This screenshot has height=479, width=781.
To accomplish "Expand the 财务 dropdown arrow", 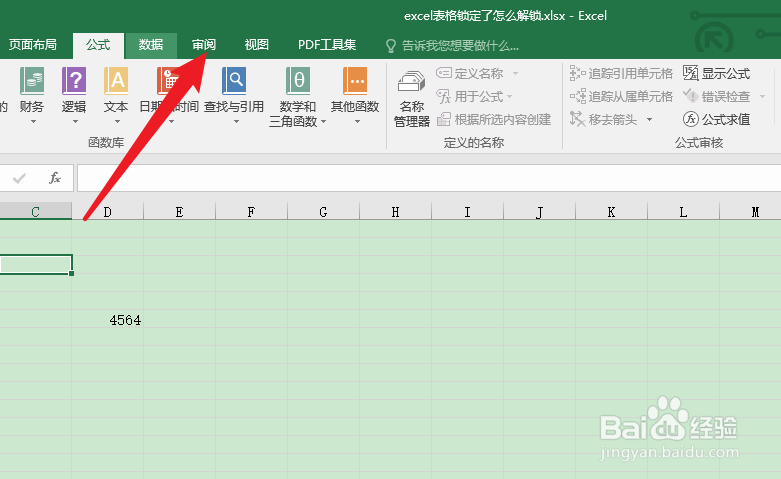I will [x=33, y=121].
